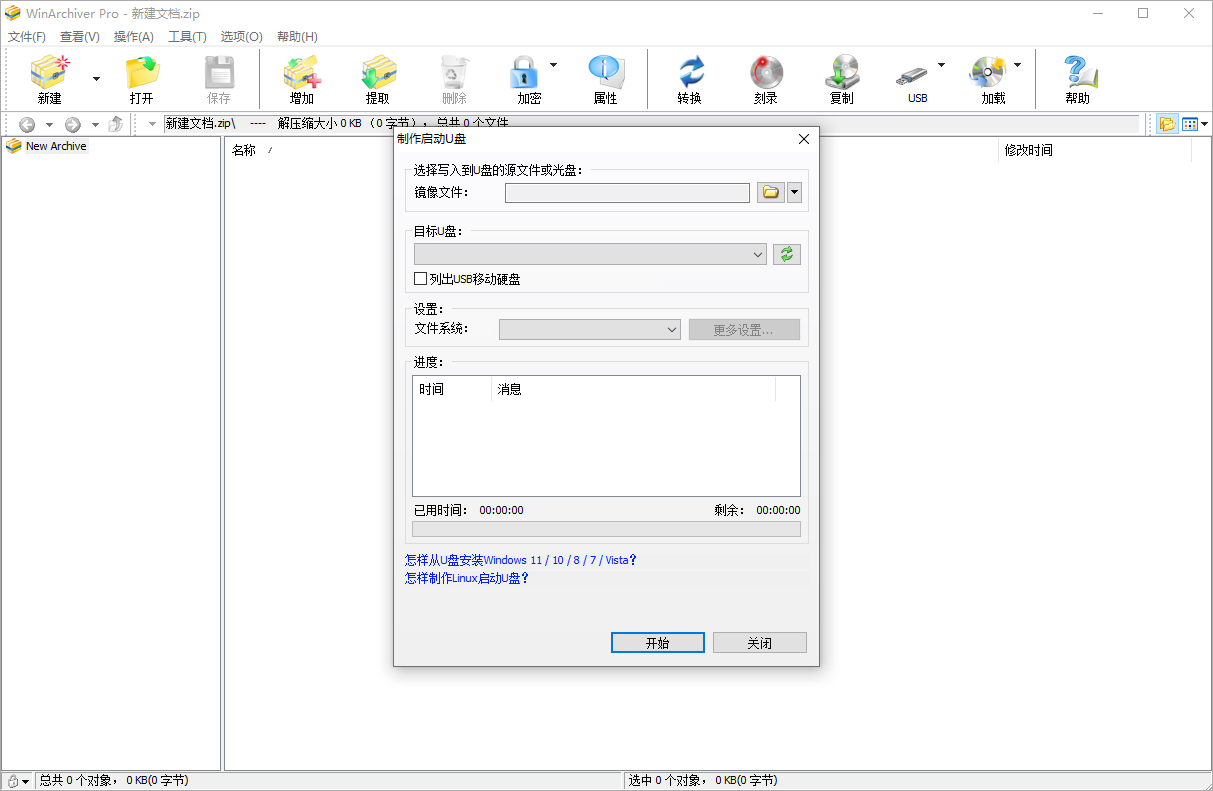Viewport: 1213px width, 791px height.
Task: Open the 镜像文件 browse dropdown arrow
Action: click(x=793, y=192)
